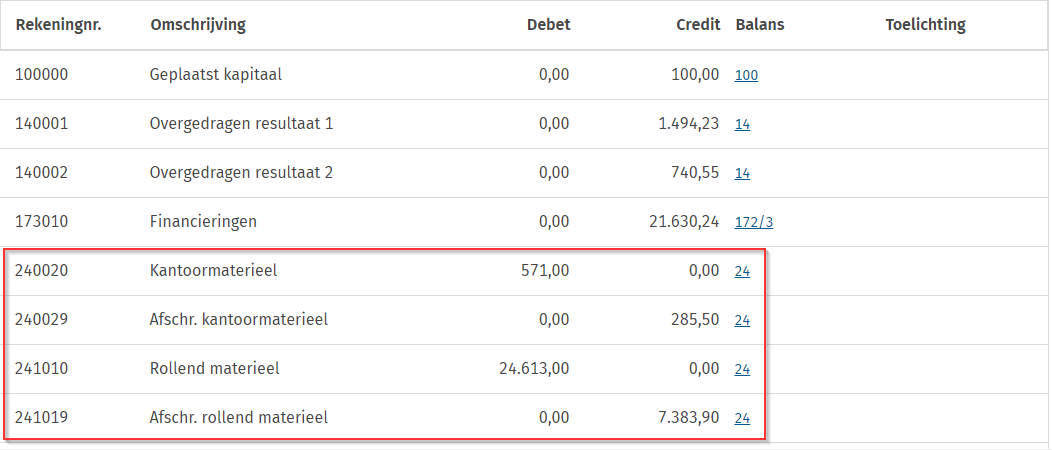The image size is (1052, 450).
Task: Open balance link 100 for Geplaatst kapitaal
Action: point(746,75)
